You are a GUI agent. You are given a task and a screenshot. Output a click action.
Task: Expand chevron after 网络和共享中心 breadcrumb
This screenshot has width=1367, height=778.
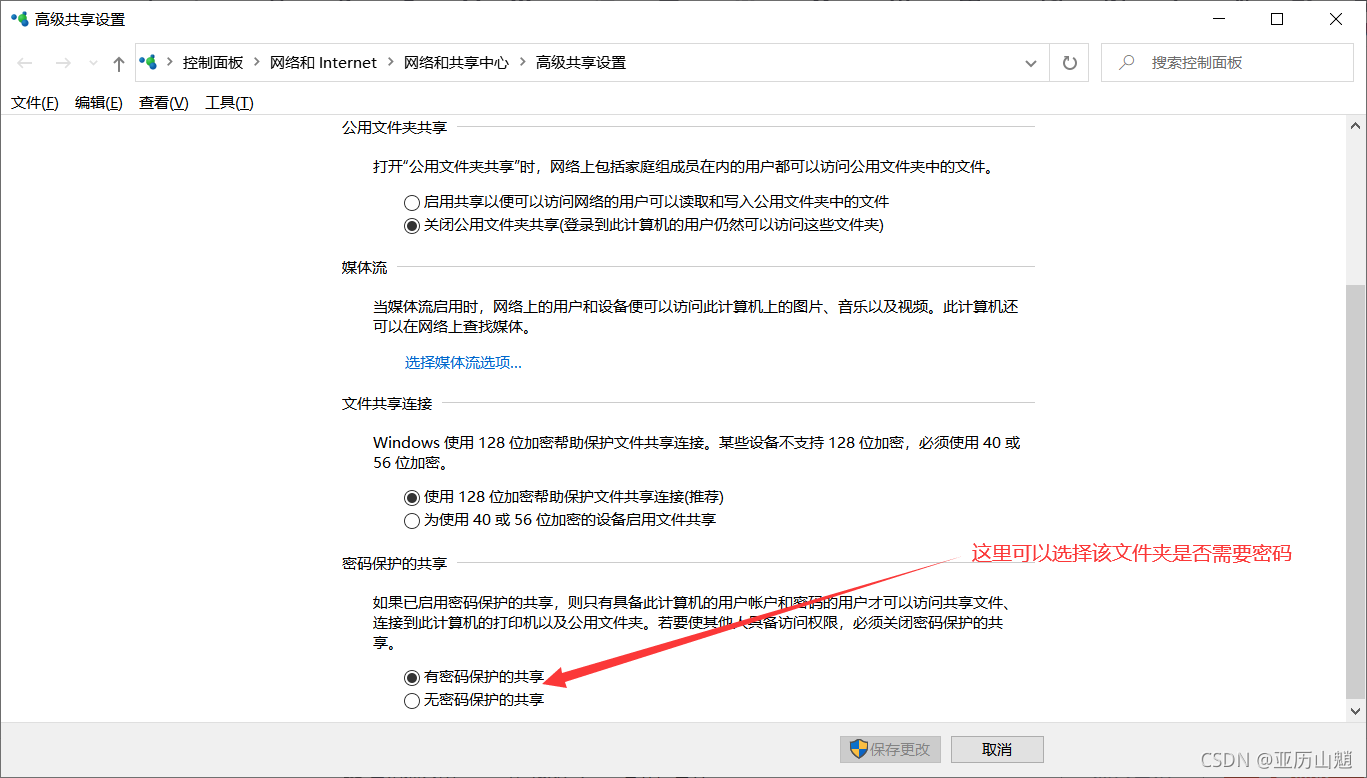click(523, 62)
